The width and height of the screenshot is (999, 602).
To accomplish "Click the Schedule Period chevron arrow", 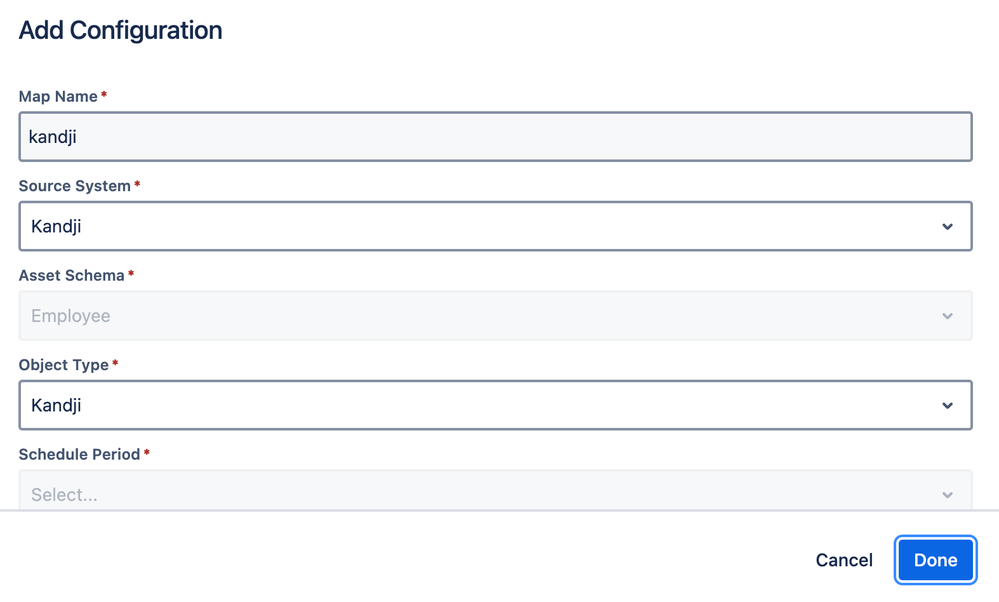I will [x=947, y=495].
